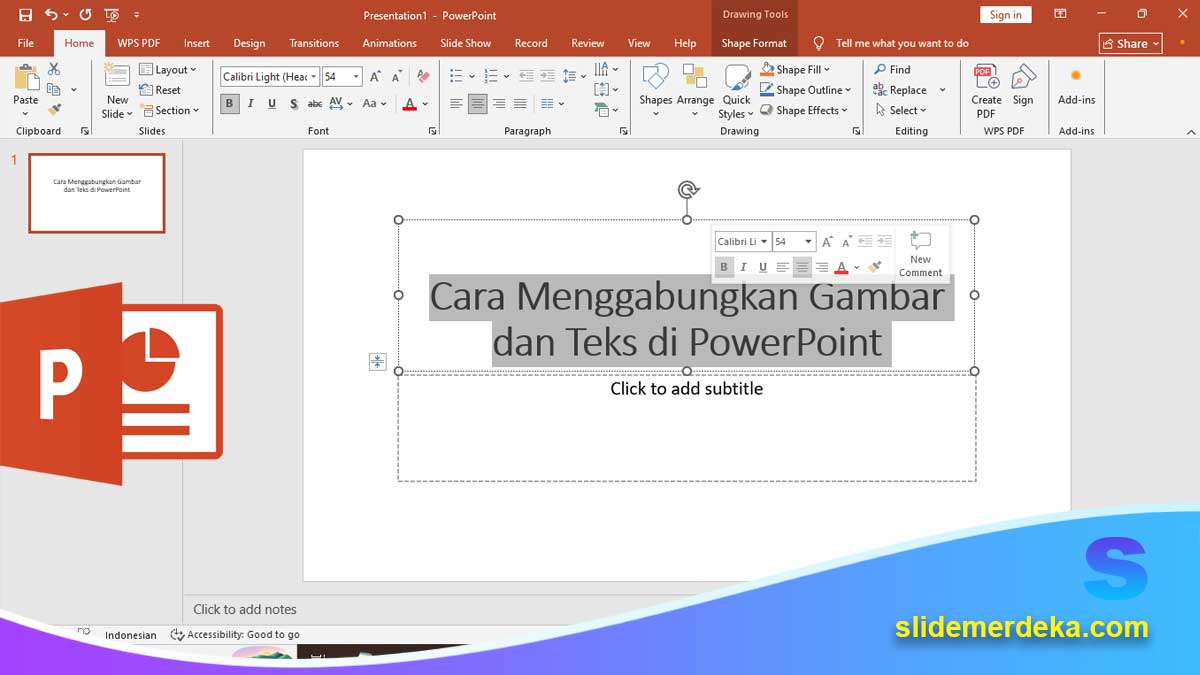Click the Cut scissors icon

point(54,69)
